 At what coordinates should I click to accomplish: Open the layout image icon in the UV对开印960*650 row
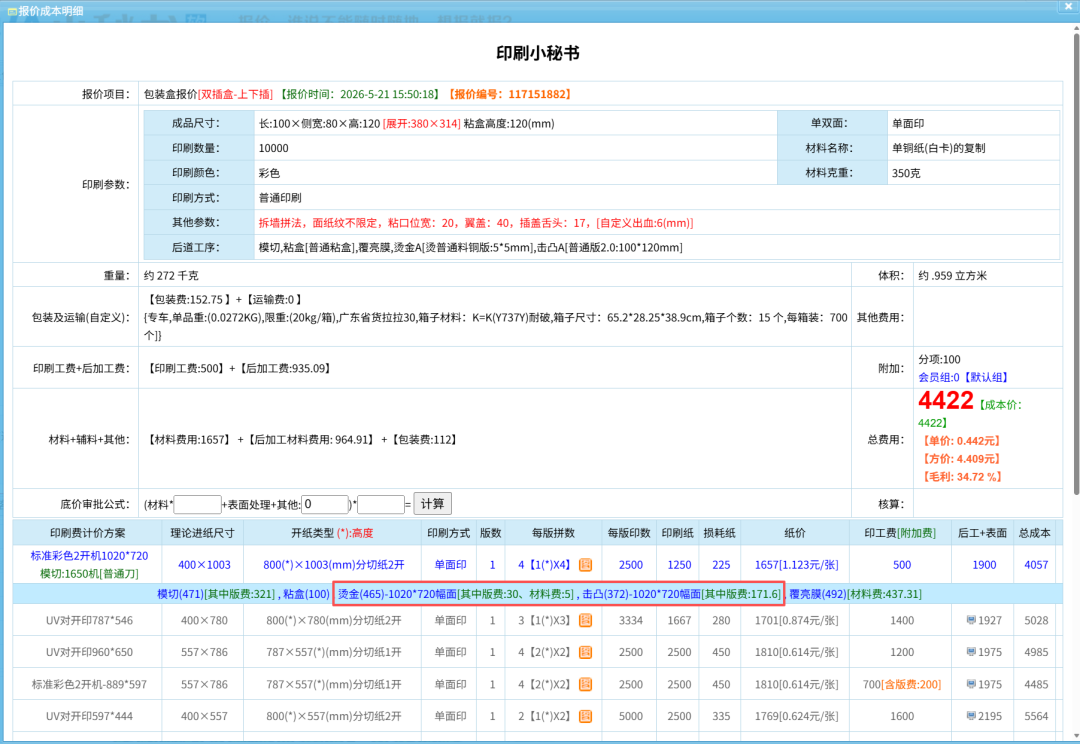click(585, 652)
